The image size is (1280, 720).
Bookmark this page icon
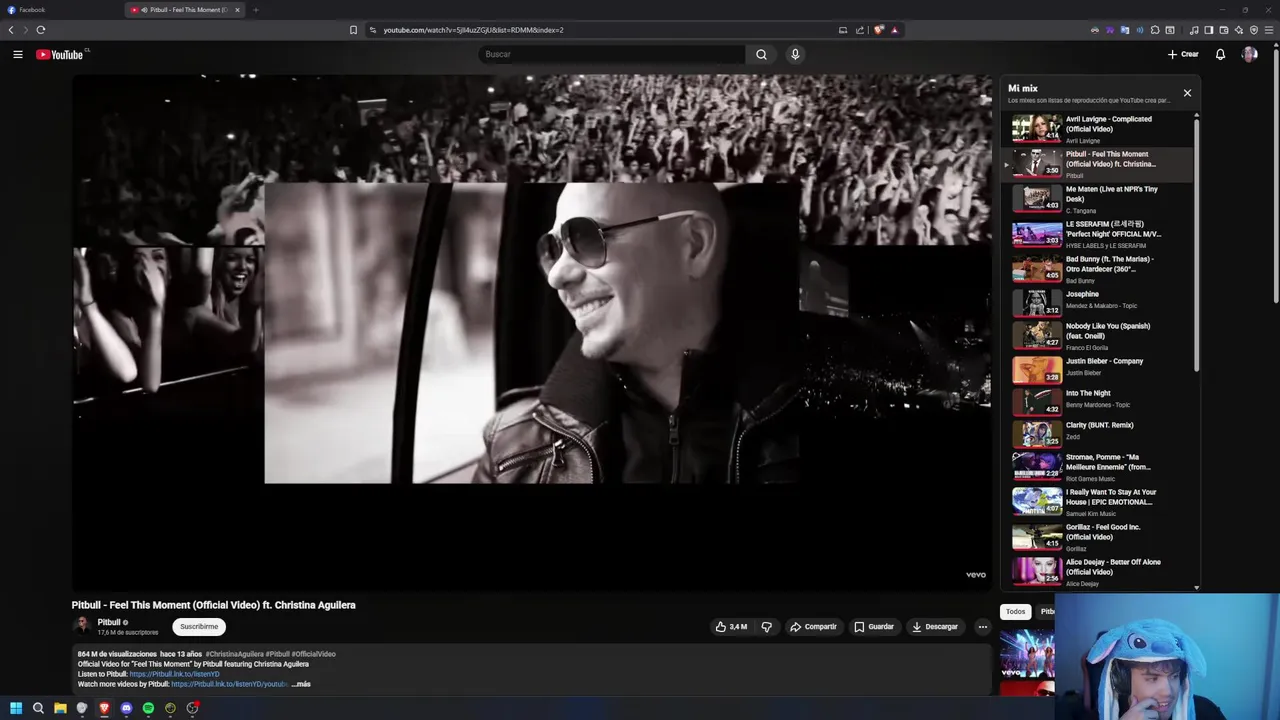[x=353, y=30]
